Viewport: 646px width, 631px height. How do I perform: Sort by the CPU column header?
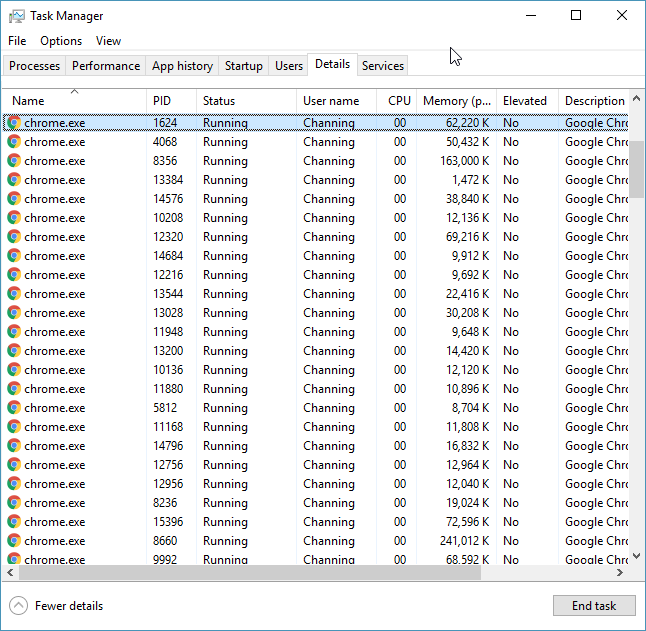[x=396, y=100]
